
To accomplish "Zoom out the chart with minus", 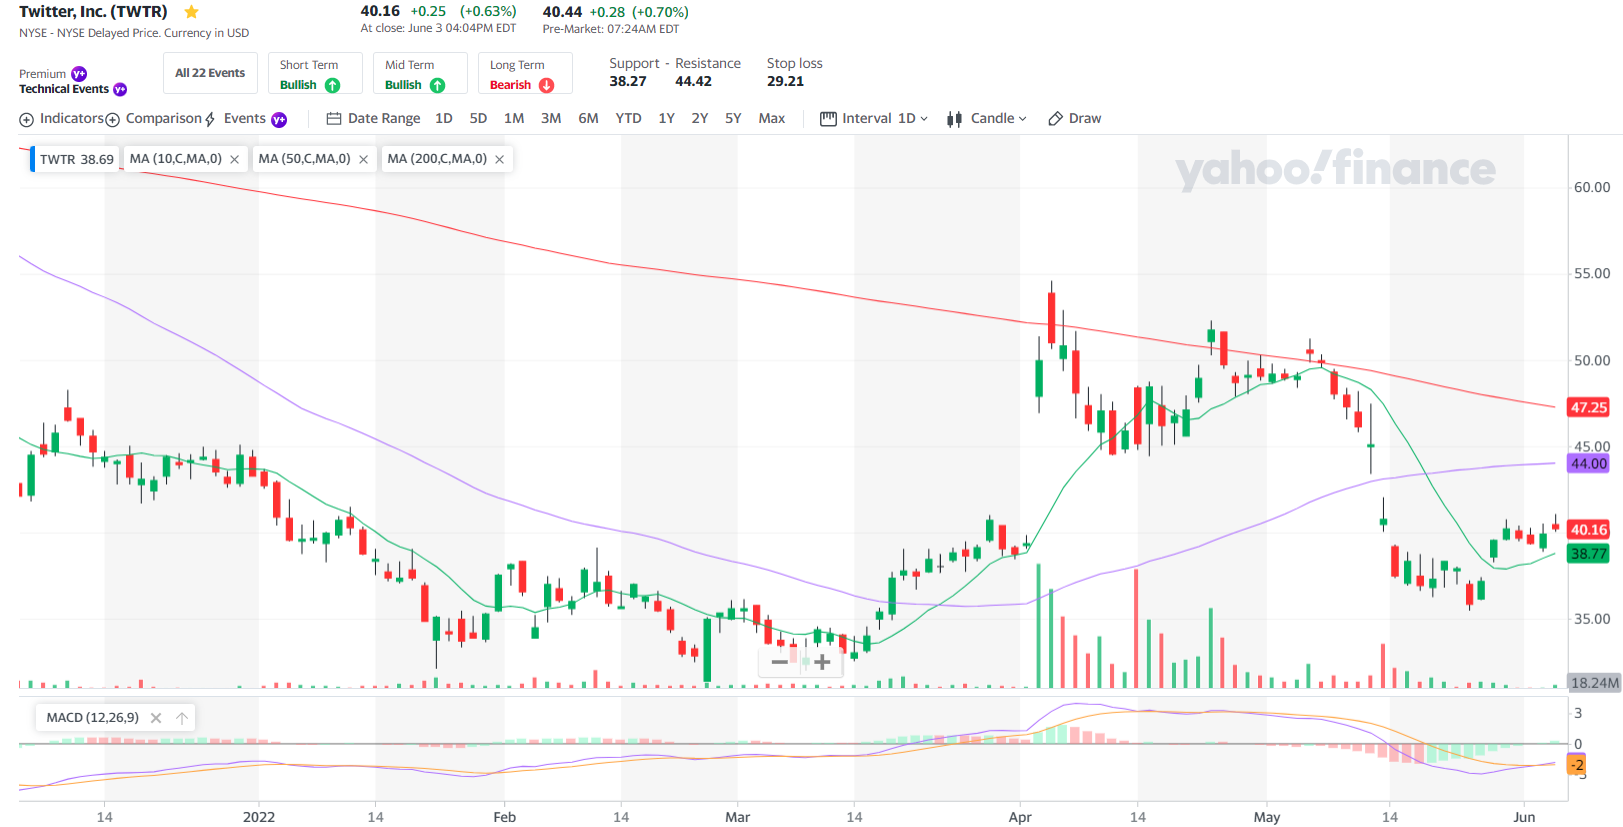I will (x=780, y=662).
